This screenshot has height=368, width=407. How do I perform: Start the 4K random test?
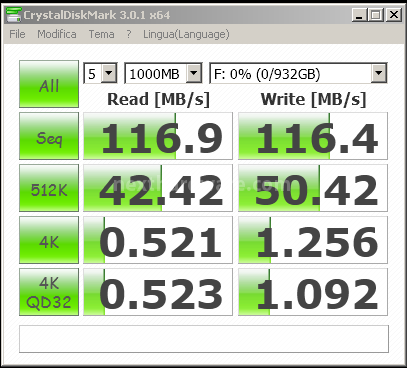click(49, 240)
